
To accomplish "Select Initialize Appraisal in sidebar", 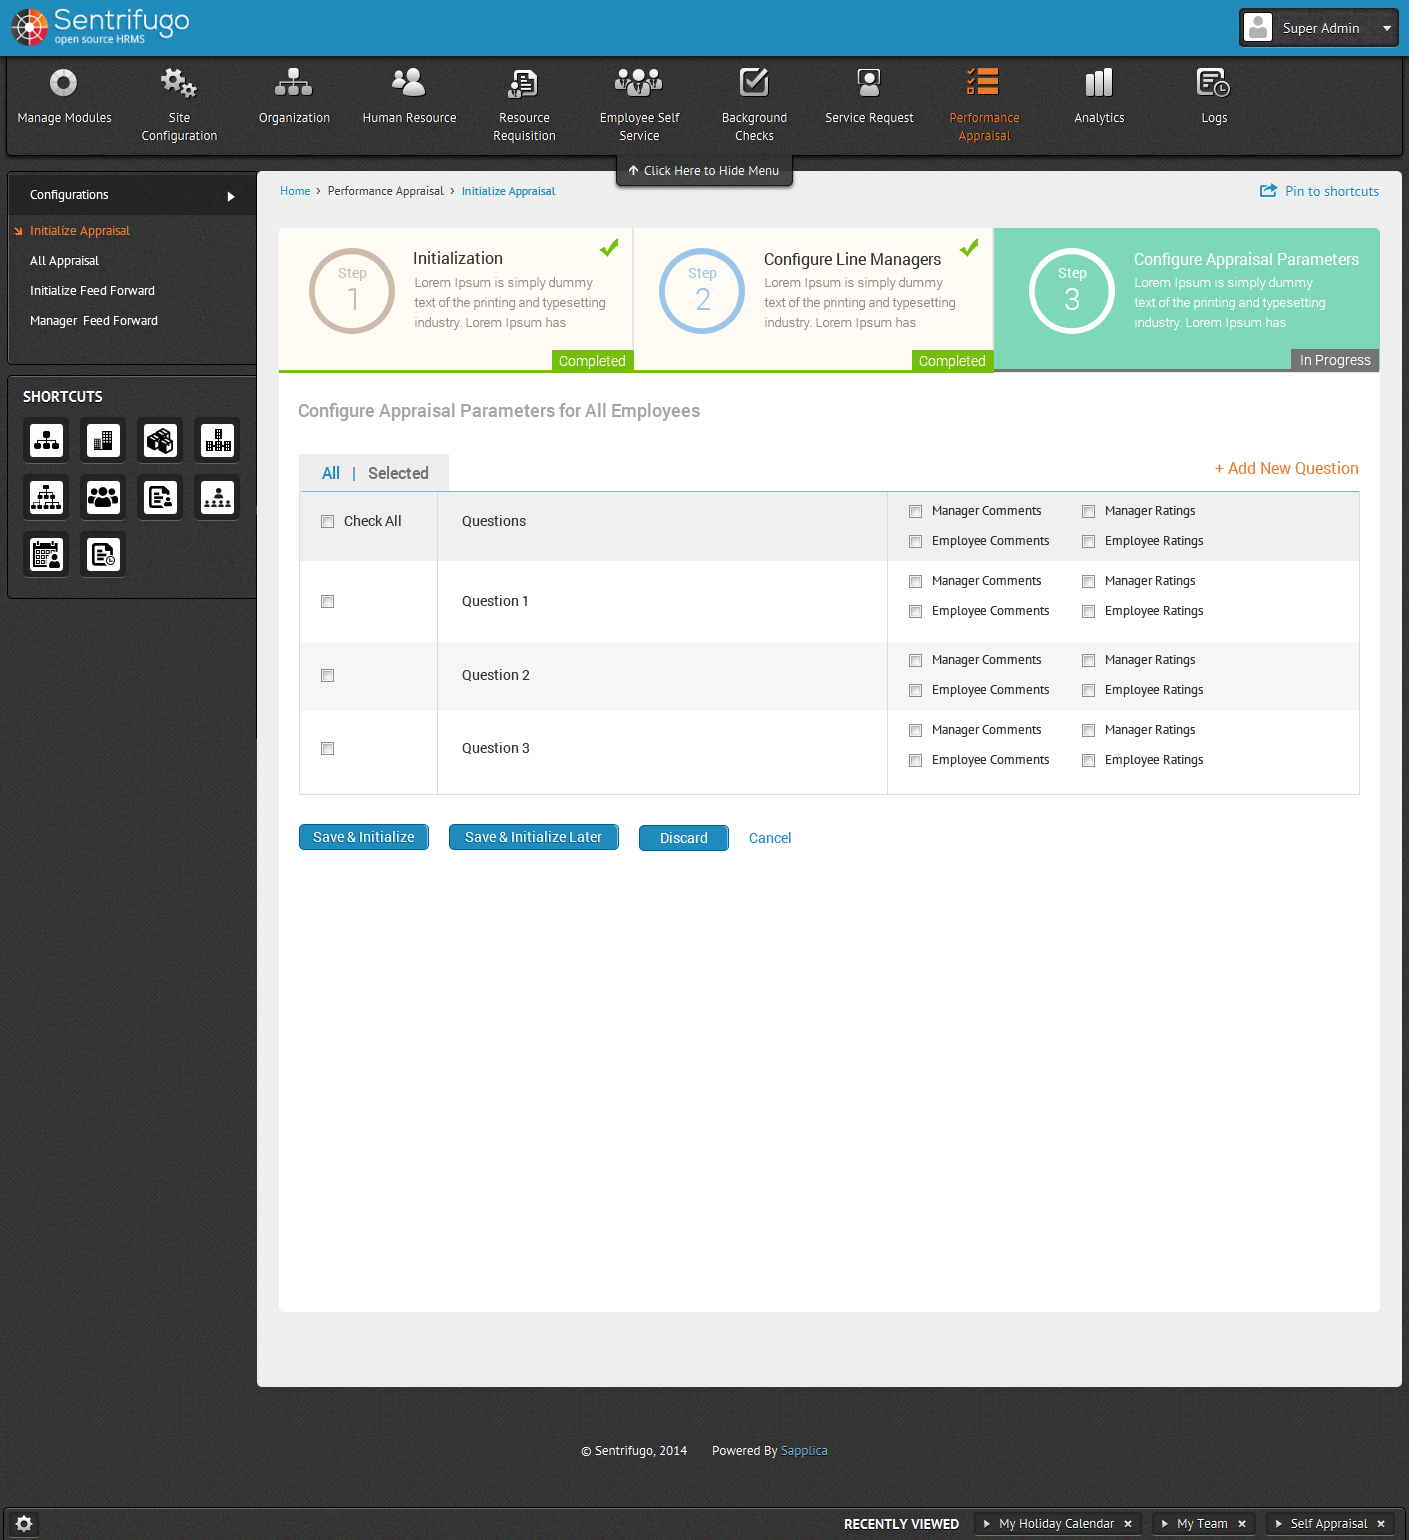I will (x=80, y=231).
